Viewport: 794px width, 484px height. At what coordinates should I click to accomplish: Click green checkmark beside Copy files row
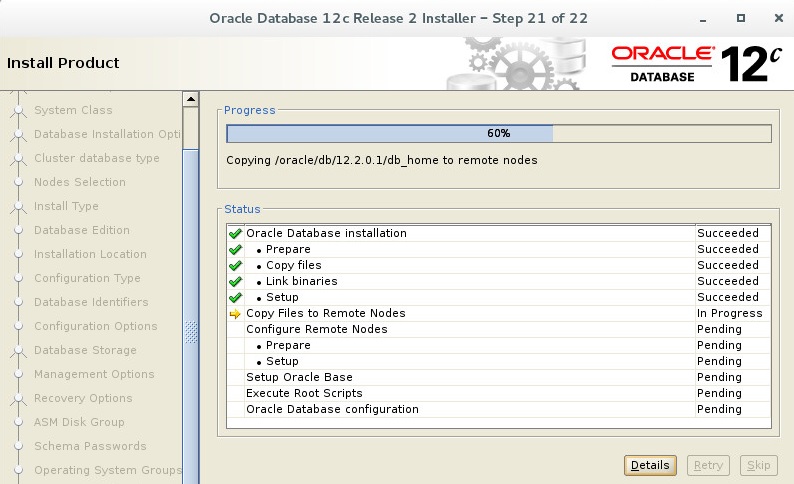pos(235,265)
